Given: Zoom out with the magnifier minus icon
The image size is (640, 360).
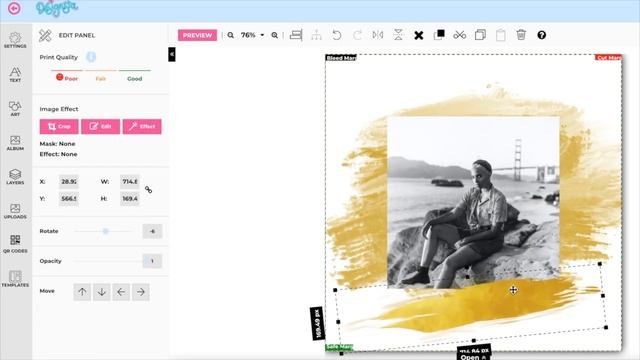Looking at the screenshot, I should 231,36.
